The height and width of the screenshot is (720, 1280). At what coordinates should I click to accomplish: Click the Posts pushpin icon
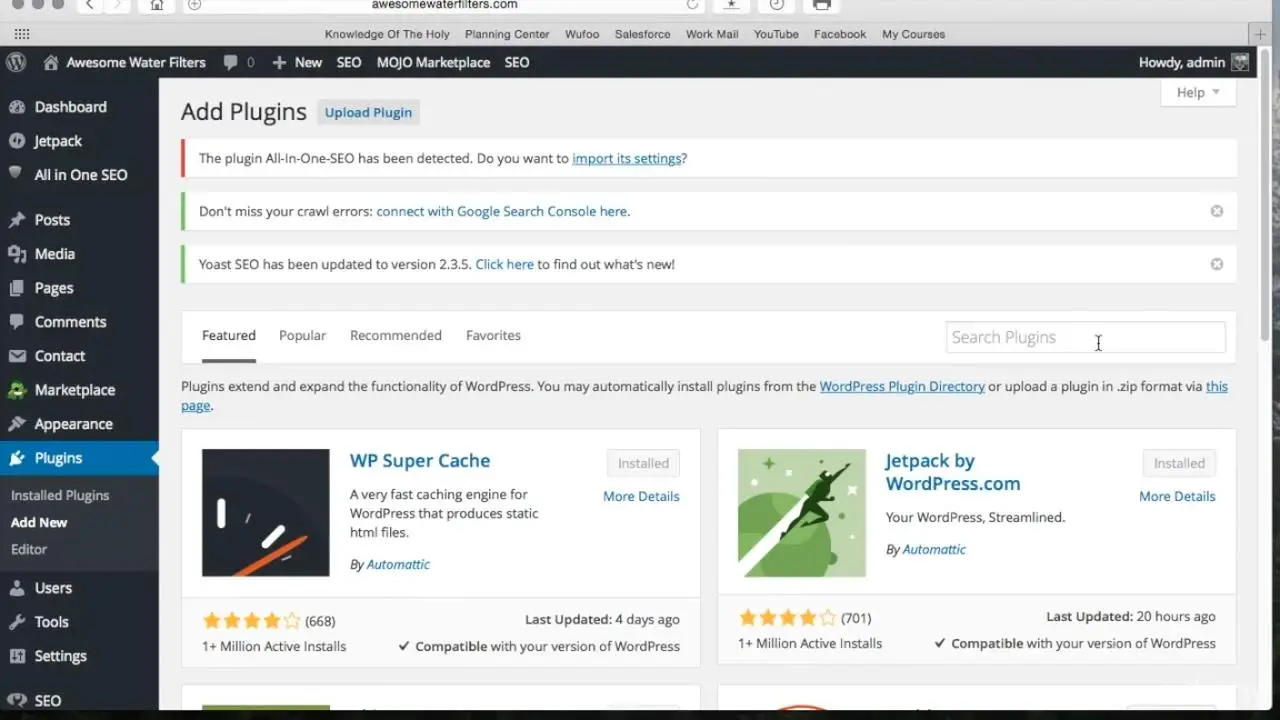[x=17, y=220]
